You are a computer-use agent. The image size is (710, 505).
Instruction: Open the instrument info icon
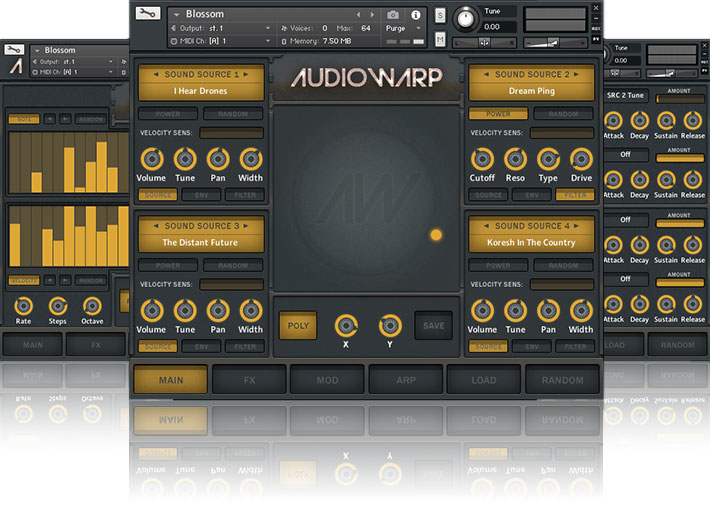[x=416, y=14]
